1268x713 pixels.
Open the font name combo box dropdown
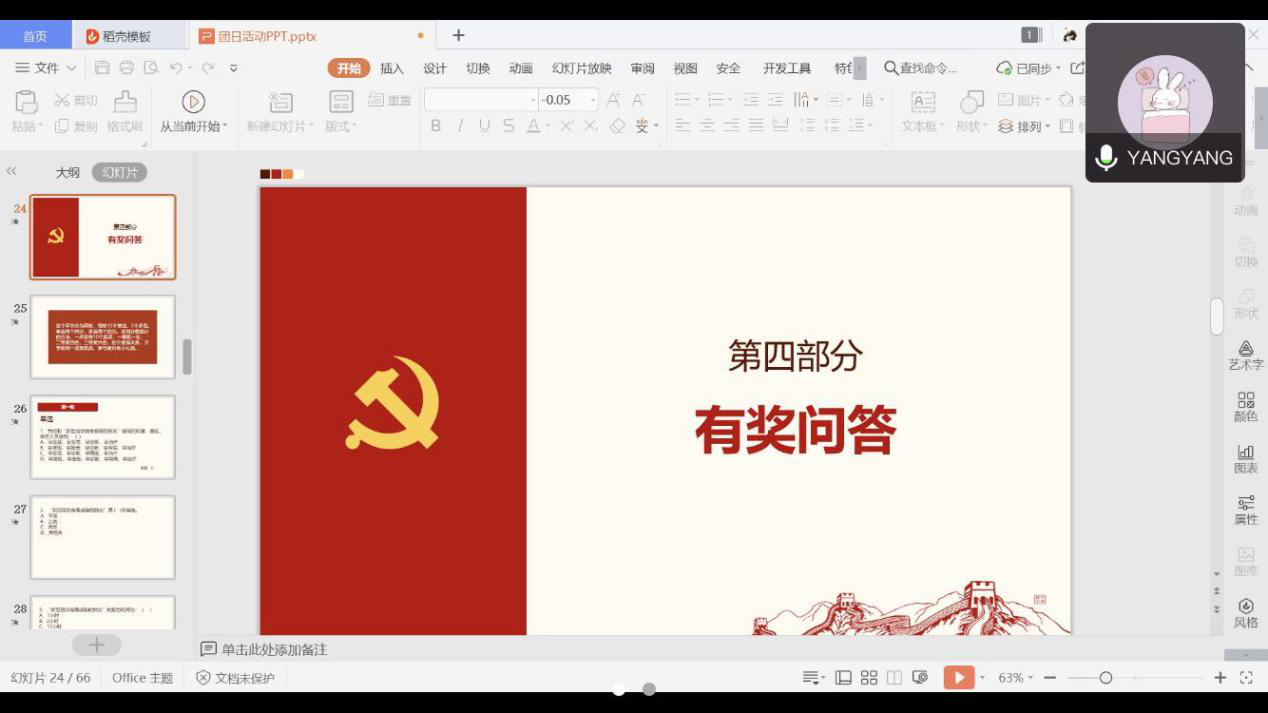tap(533, 100)
